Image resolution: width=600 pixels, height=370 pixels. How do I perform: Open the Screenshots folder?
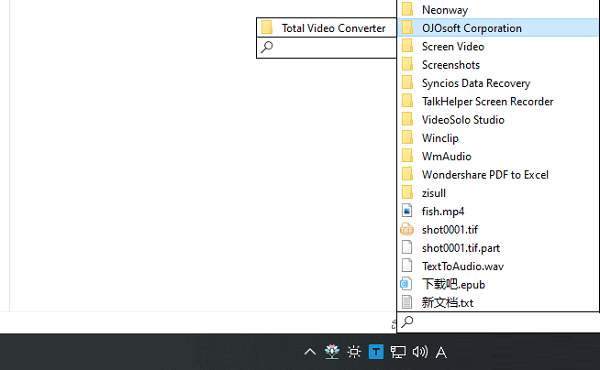tap(497, 65)
